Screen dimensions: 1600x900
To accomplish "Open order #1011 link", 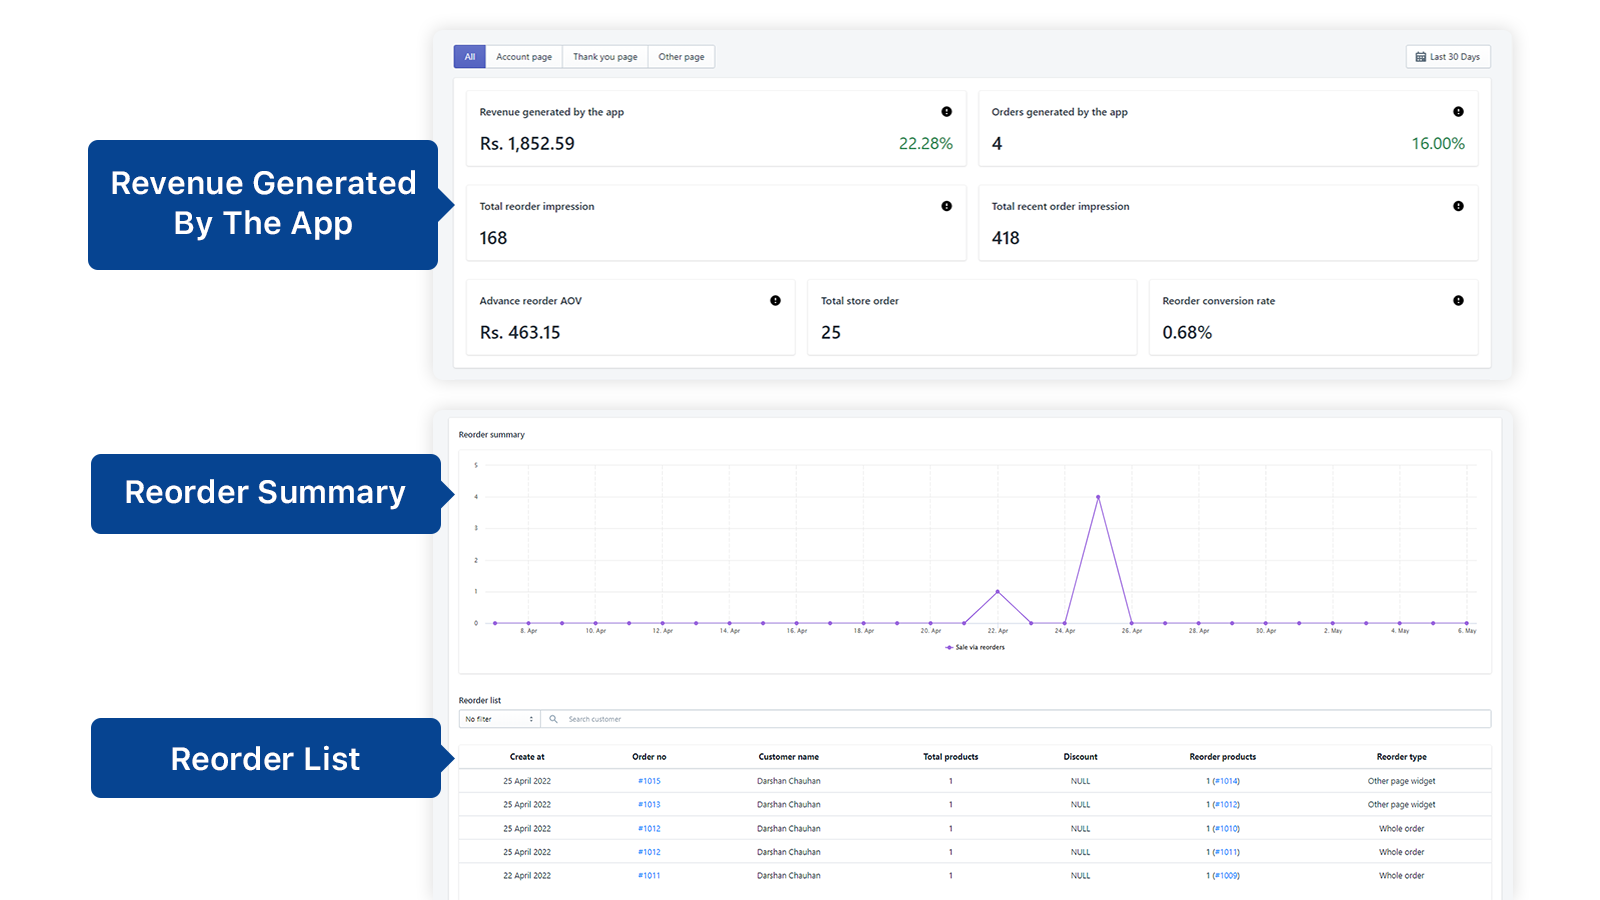I will [x=649, y=876].
